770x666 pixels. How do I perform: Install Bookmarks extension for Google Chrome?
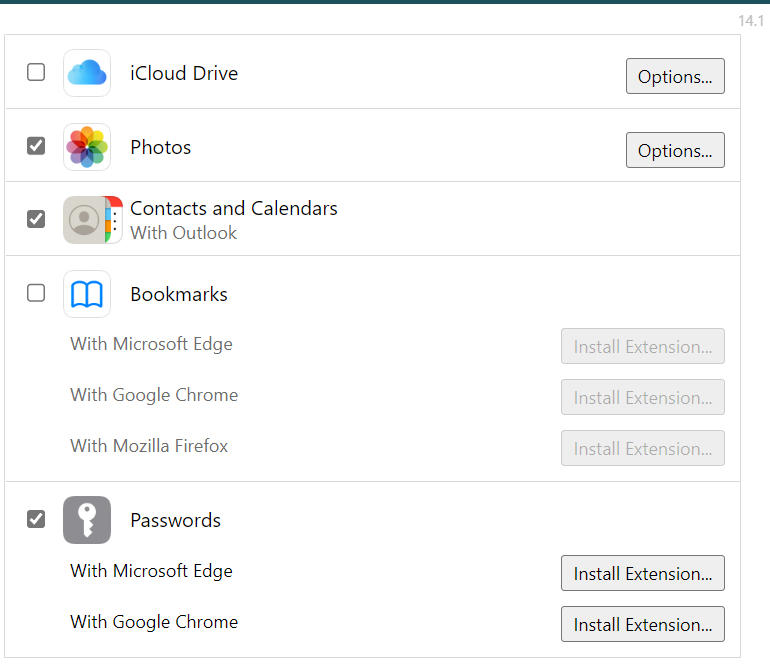pos(642,397)
